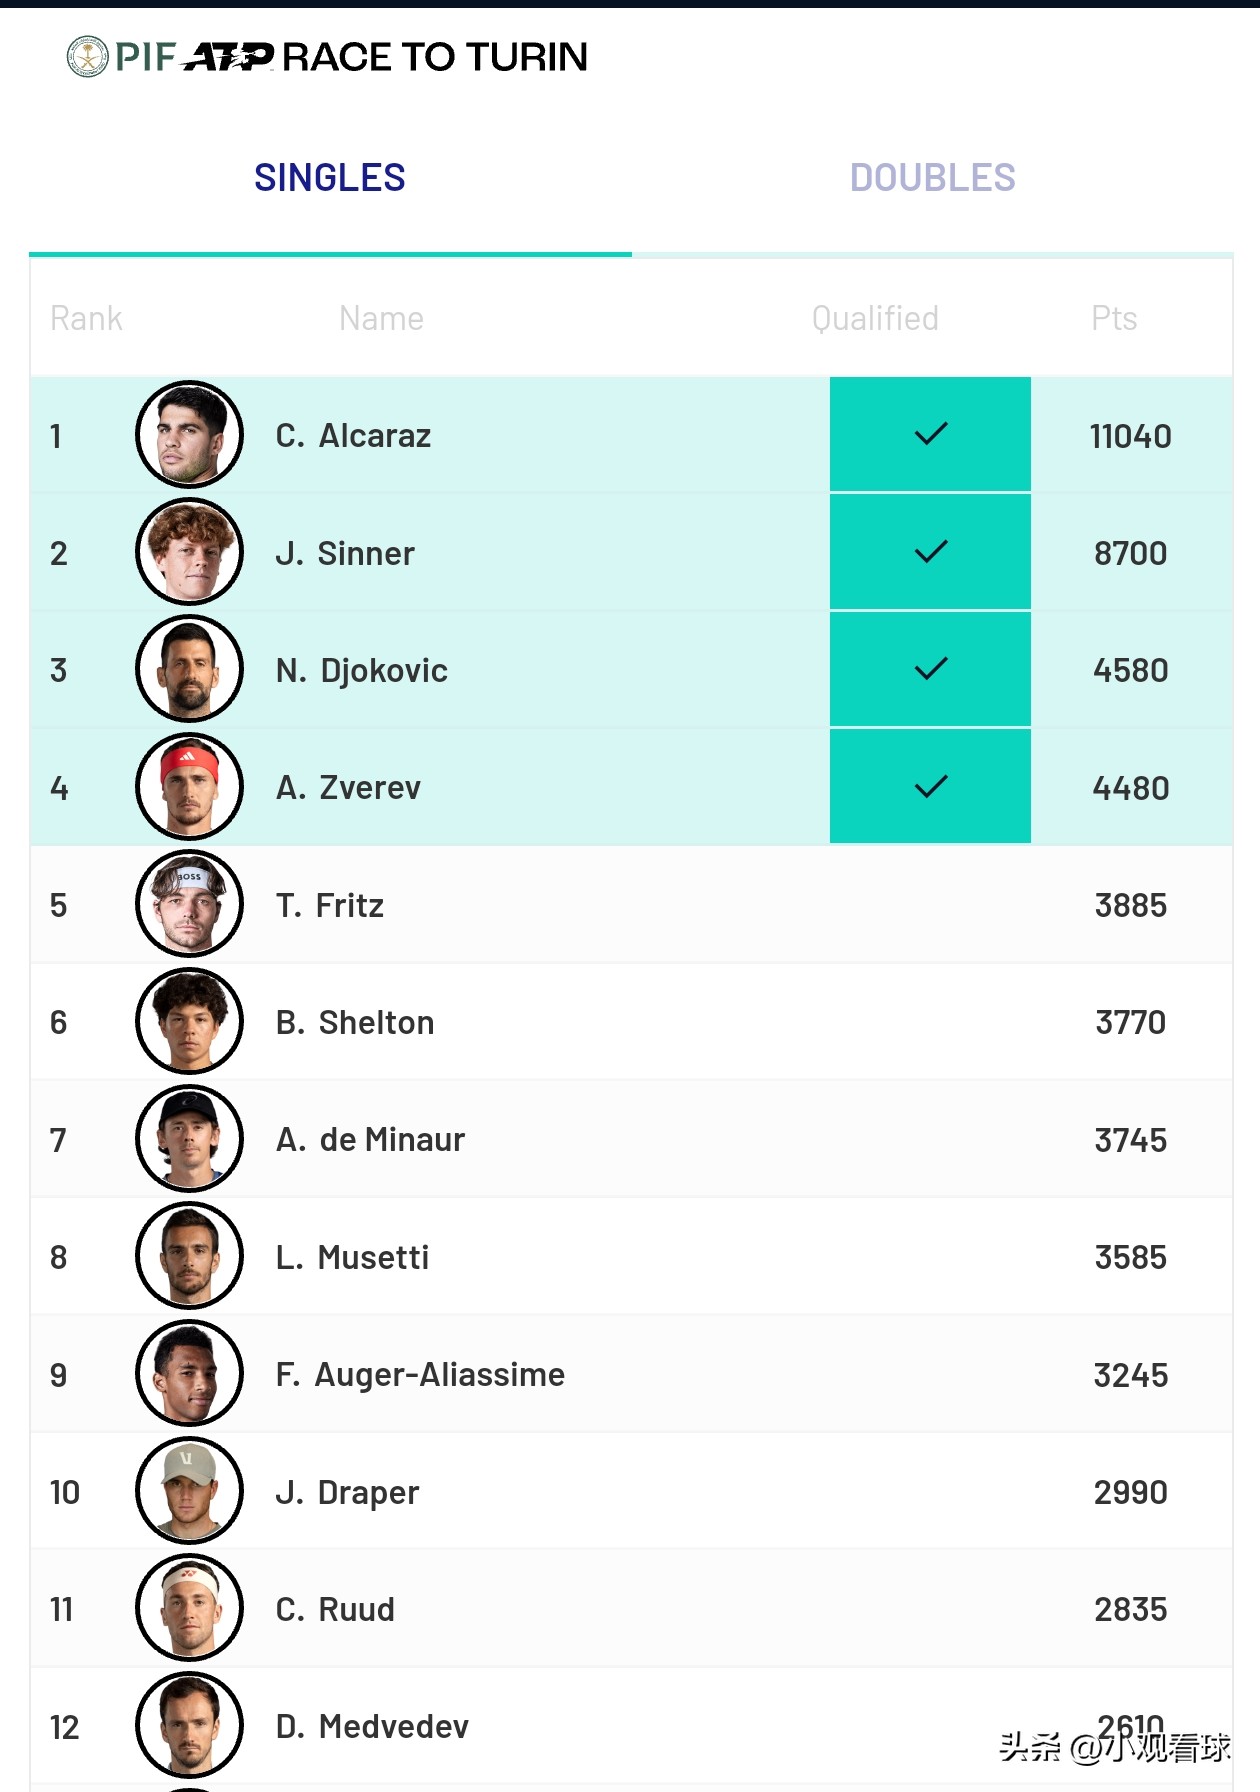This screenshot has width=1260, height=1792.
Task: Click A. Zverev's headshot
Action: (x=189, y=787)
